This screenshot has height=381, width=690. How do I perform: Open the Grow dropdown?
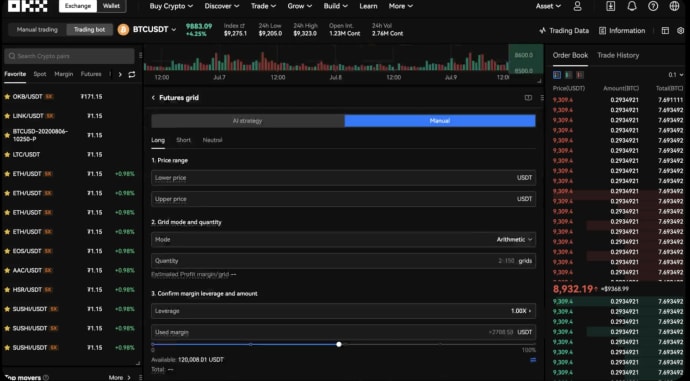click(x=299, y=6)
